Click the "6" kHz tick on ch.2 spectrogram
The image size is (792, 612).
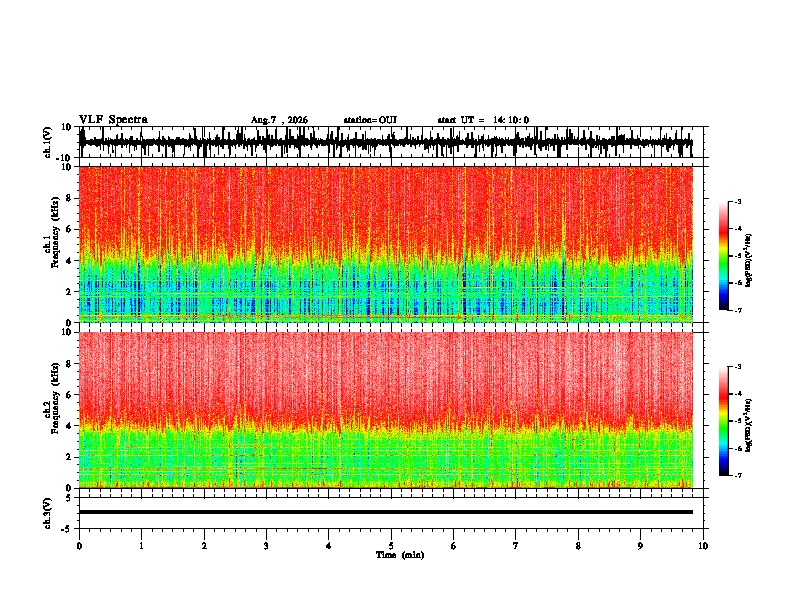click(69, 395)
